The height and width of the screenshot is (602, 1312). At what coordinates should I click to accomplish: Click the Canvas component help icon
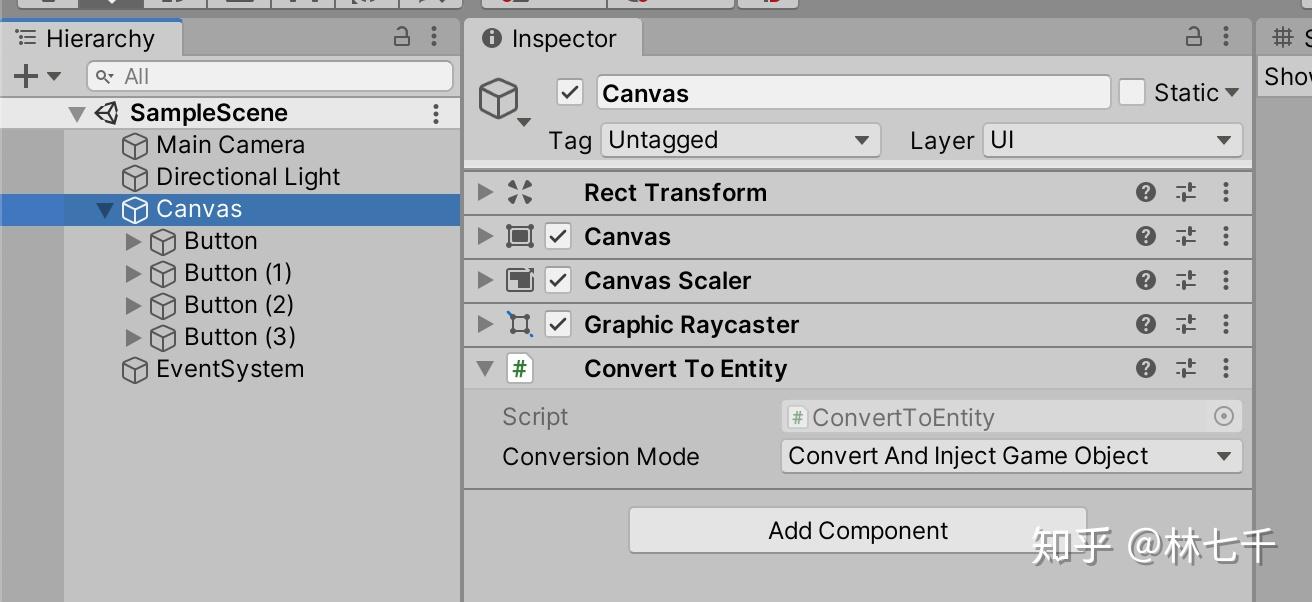coord(1144,236)
